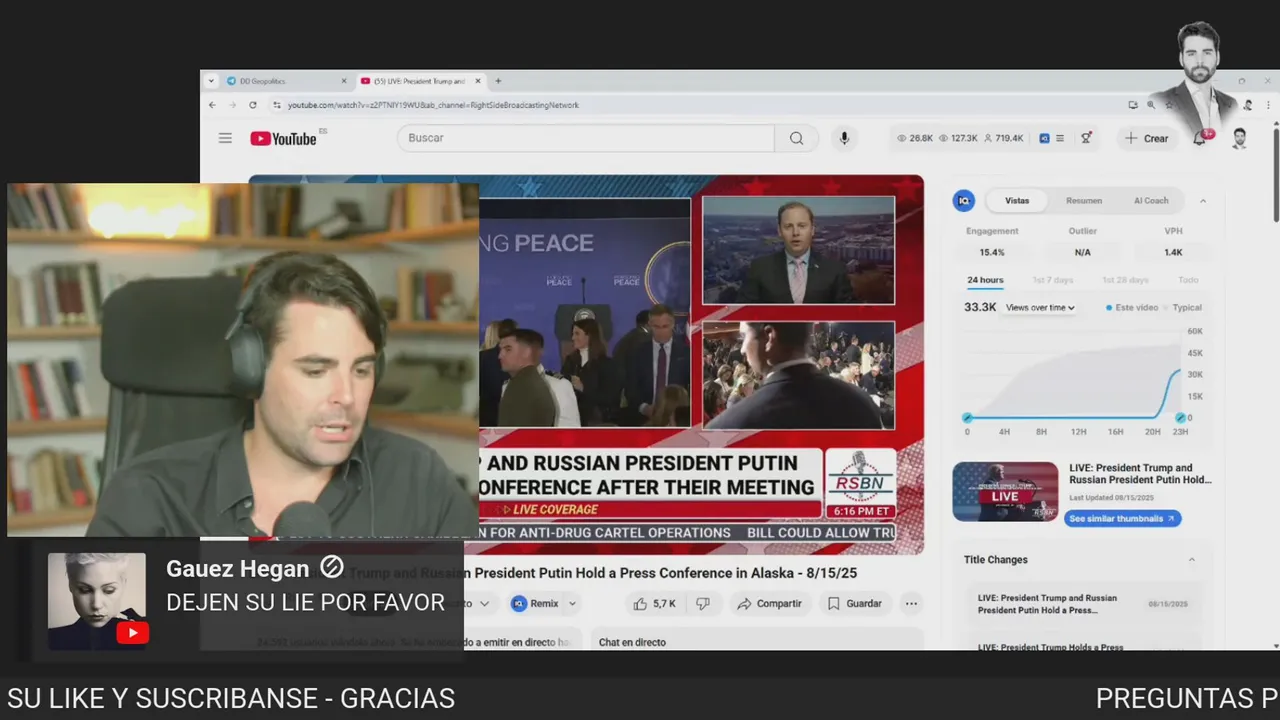1280x720 pixels.
Task: Go to YouTube home via logo
Action: [x=284, y=138]
